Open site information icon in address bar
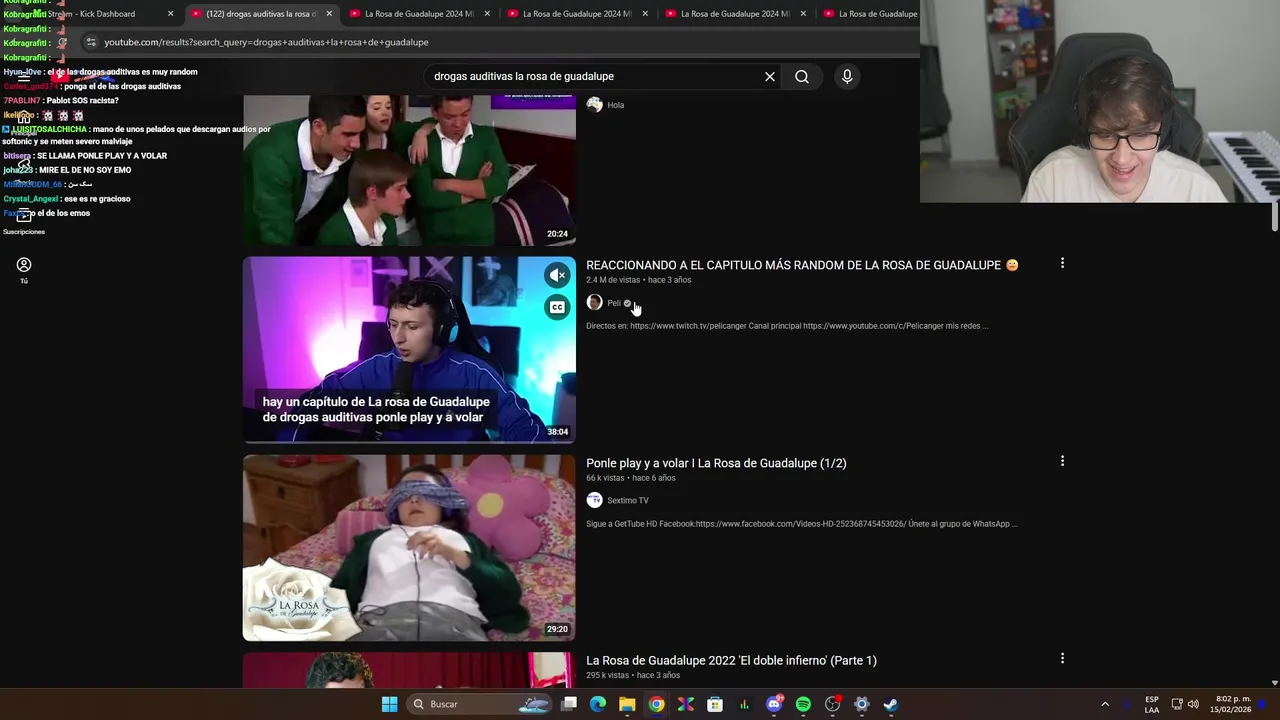Image resolution: width=1280 pixels, height=720 pixels. pyautogui.click(x=91, y=42)
